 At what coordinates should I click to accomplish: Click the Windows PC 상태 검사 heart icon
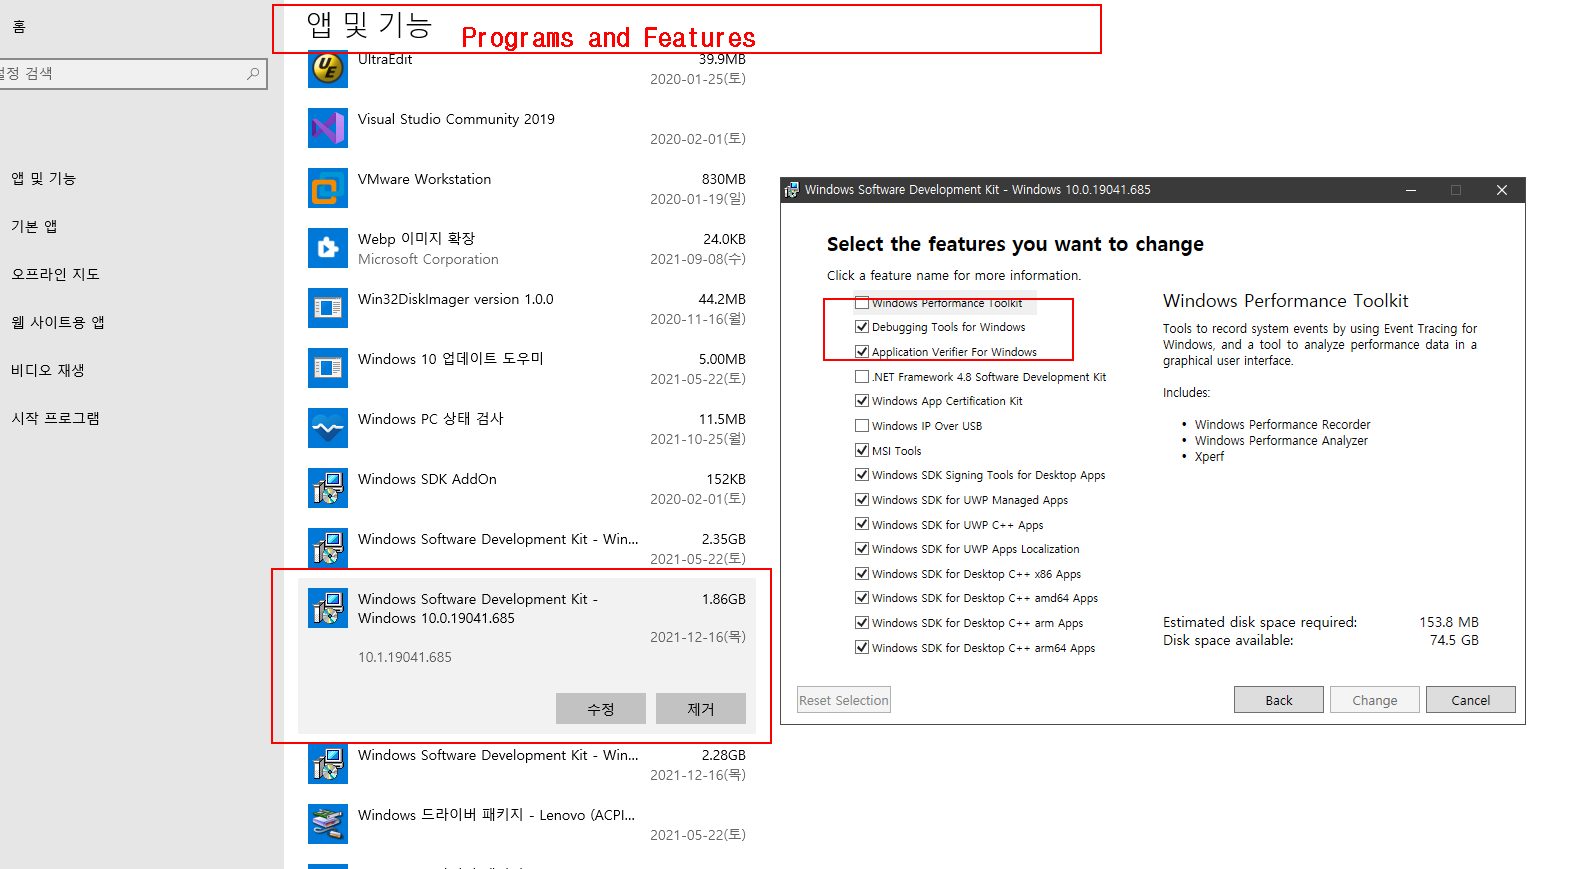tap(328, 428)
